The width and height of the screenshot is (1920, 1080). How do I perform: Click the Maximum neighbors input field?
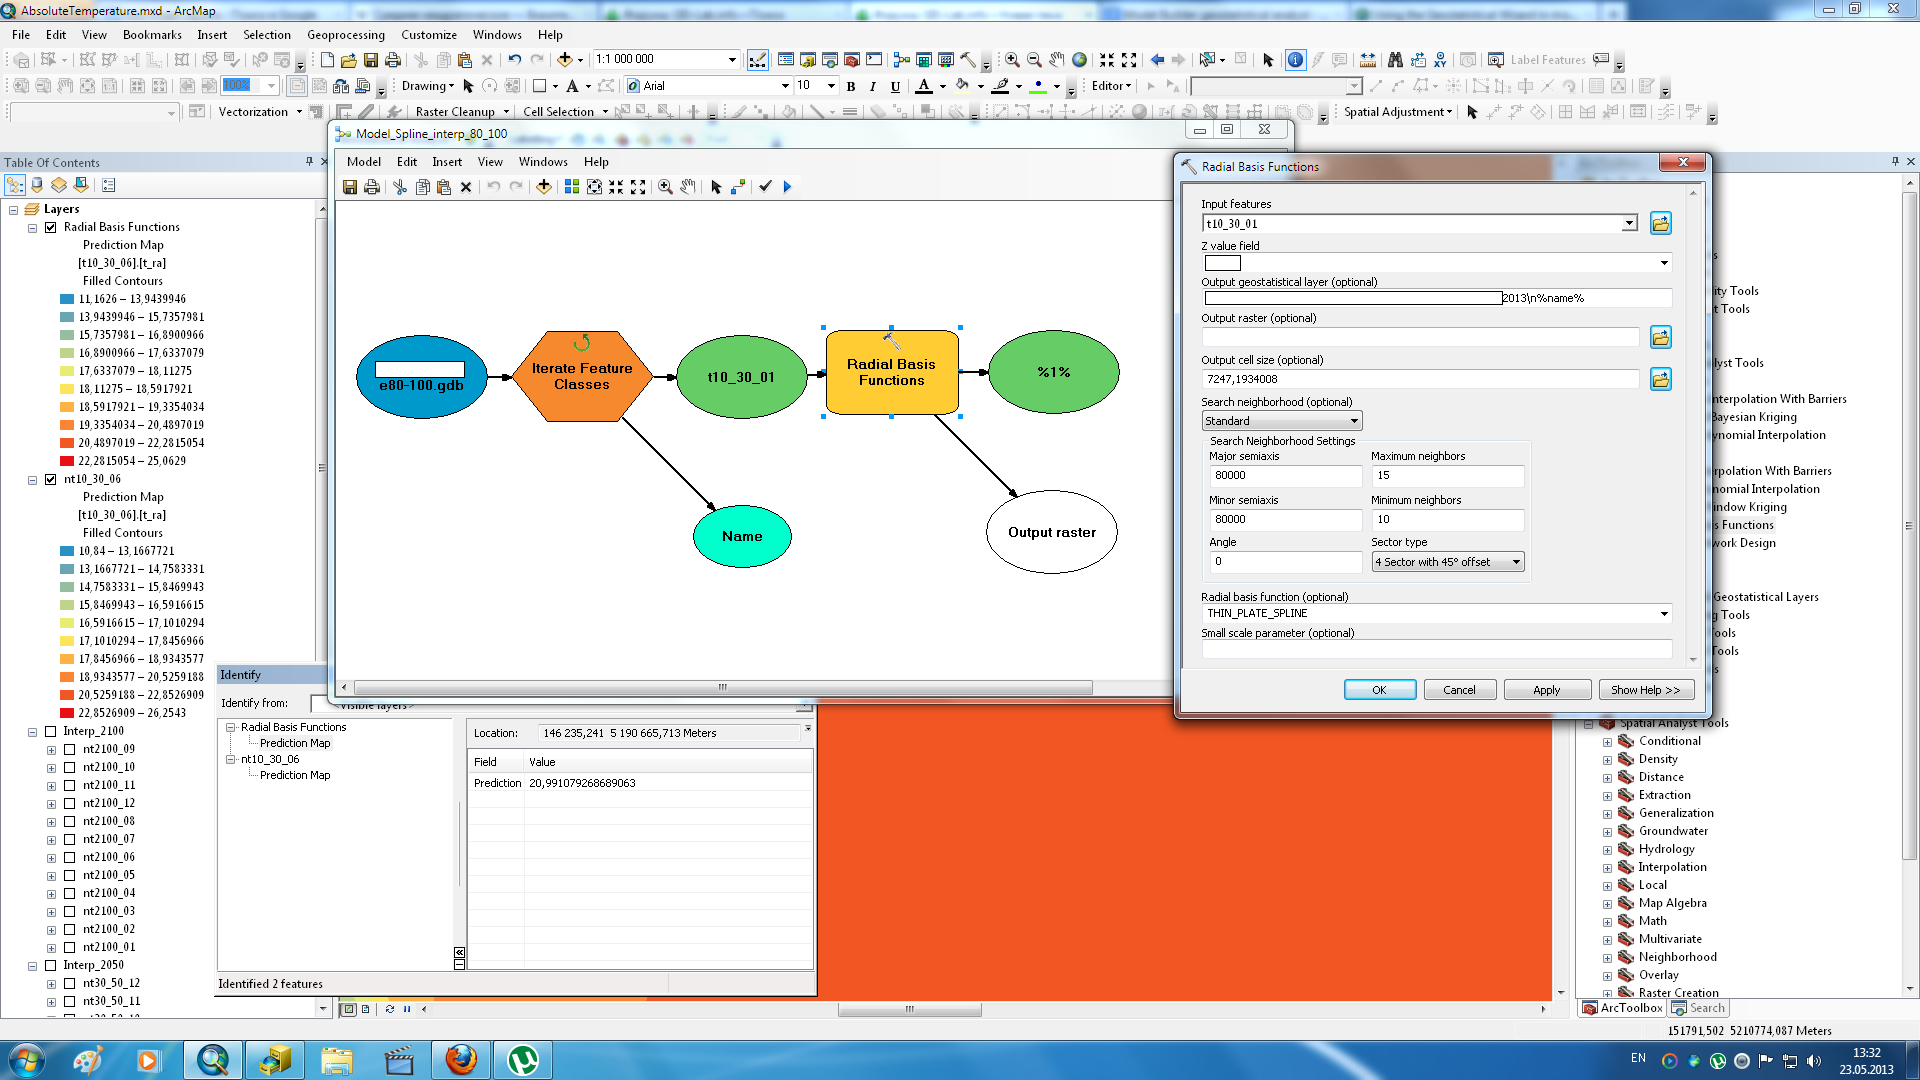point(1446,476)
